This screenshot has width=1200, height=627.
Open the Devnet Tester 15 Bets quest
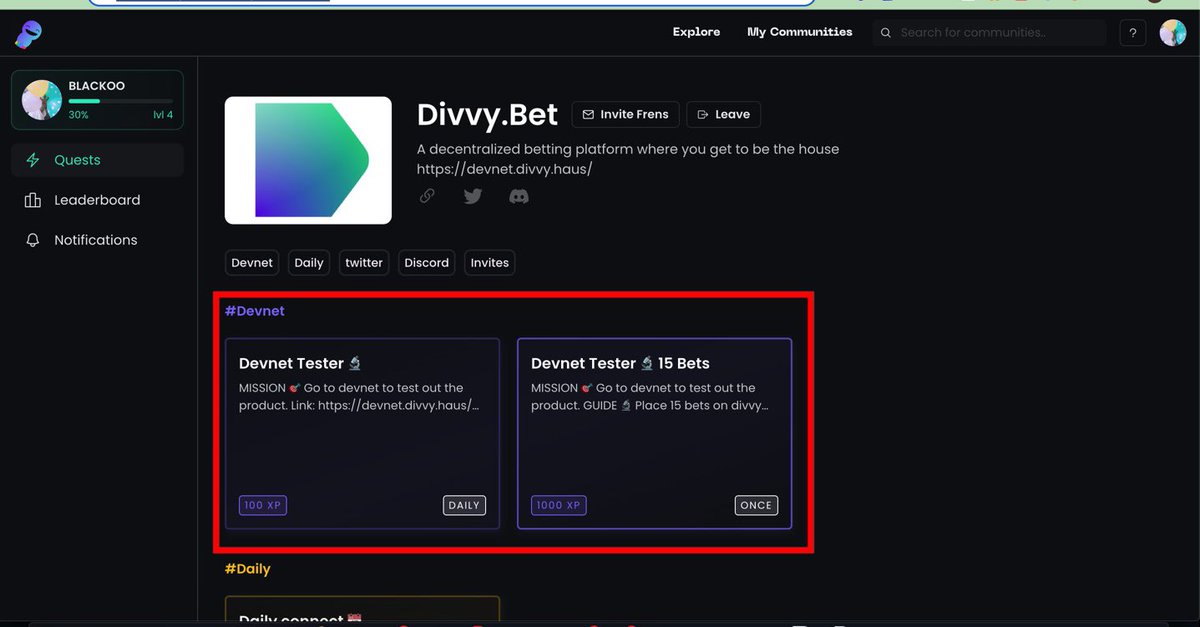click(654, 433)
